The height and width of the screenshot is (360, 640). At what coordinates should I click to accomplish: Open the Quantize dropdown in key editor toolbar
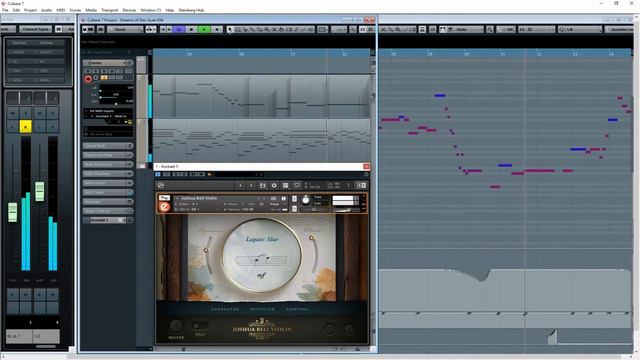coord(580,29)
